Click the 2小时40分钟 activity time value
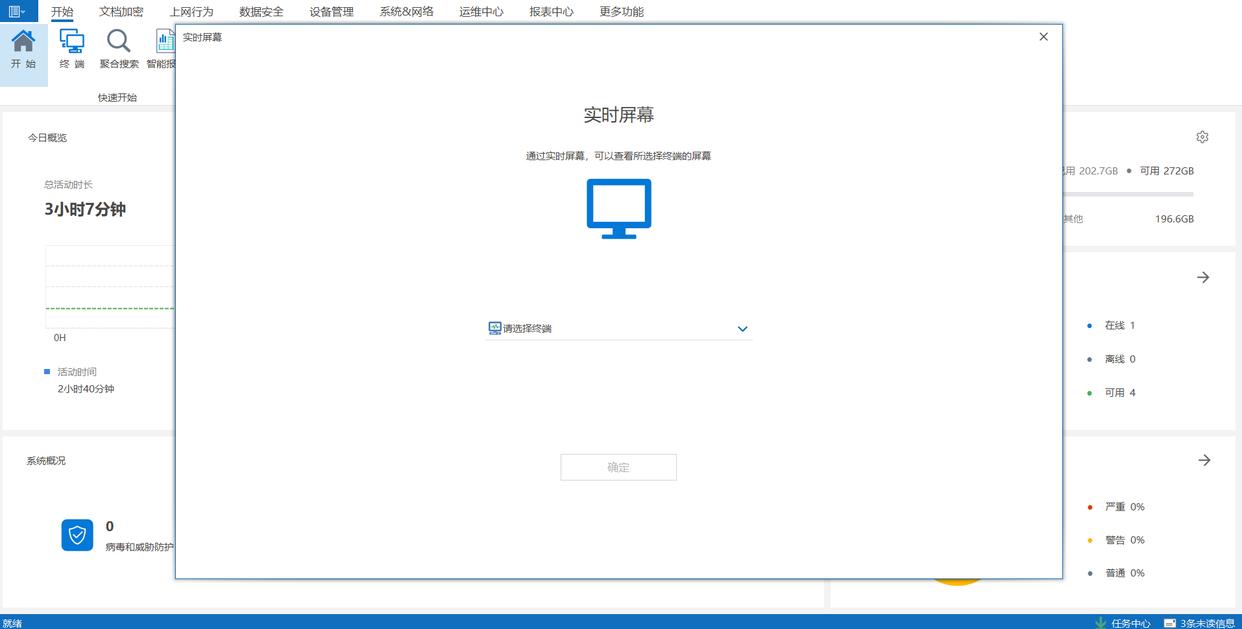Viewport: 1242px width, 629px height. (x=86, y=389)
